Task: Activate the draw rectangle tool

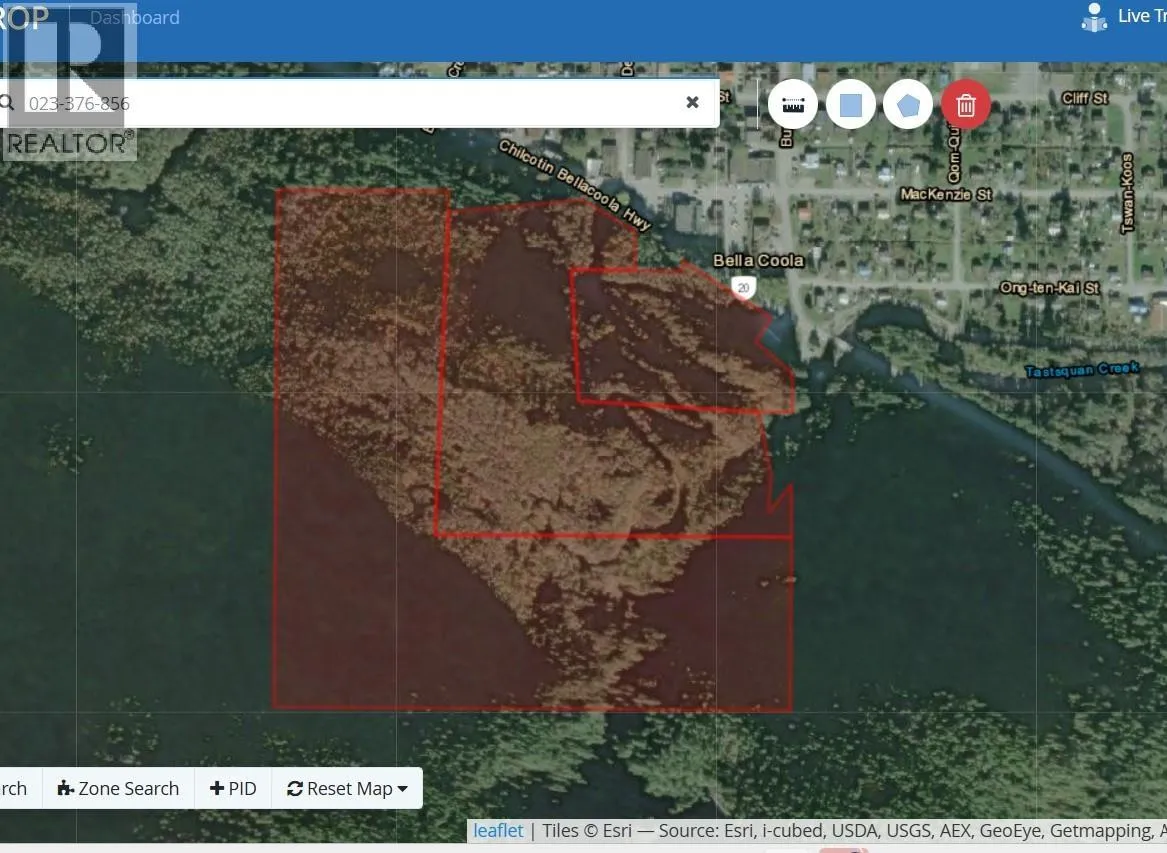Action: (850, 105)
